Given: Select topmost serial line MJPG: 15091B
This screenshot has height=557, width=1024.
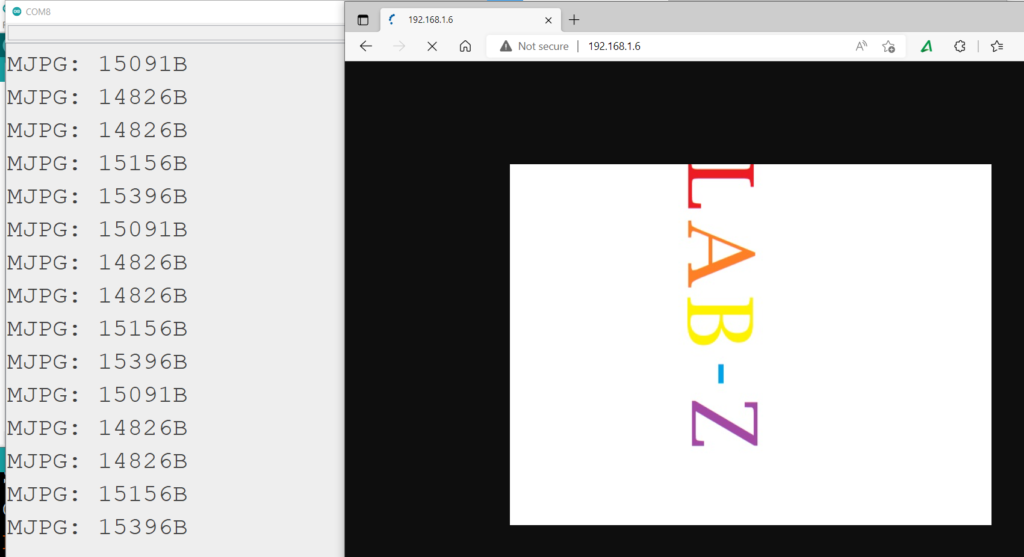Looking at the screenshot, I should pos(97,64).
